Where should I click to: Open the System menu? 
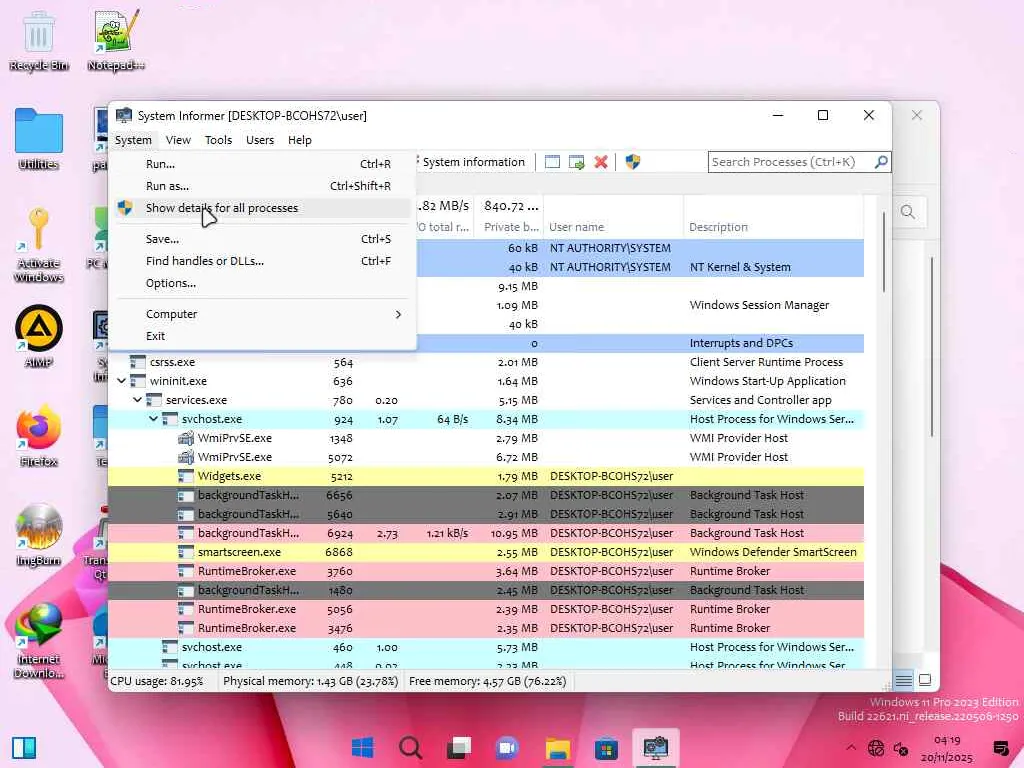click(133, 140)
